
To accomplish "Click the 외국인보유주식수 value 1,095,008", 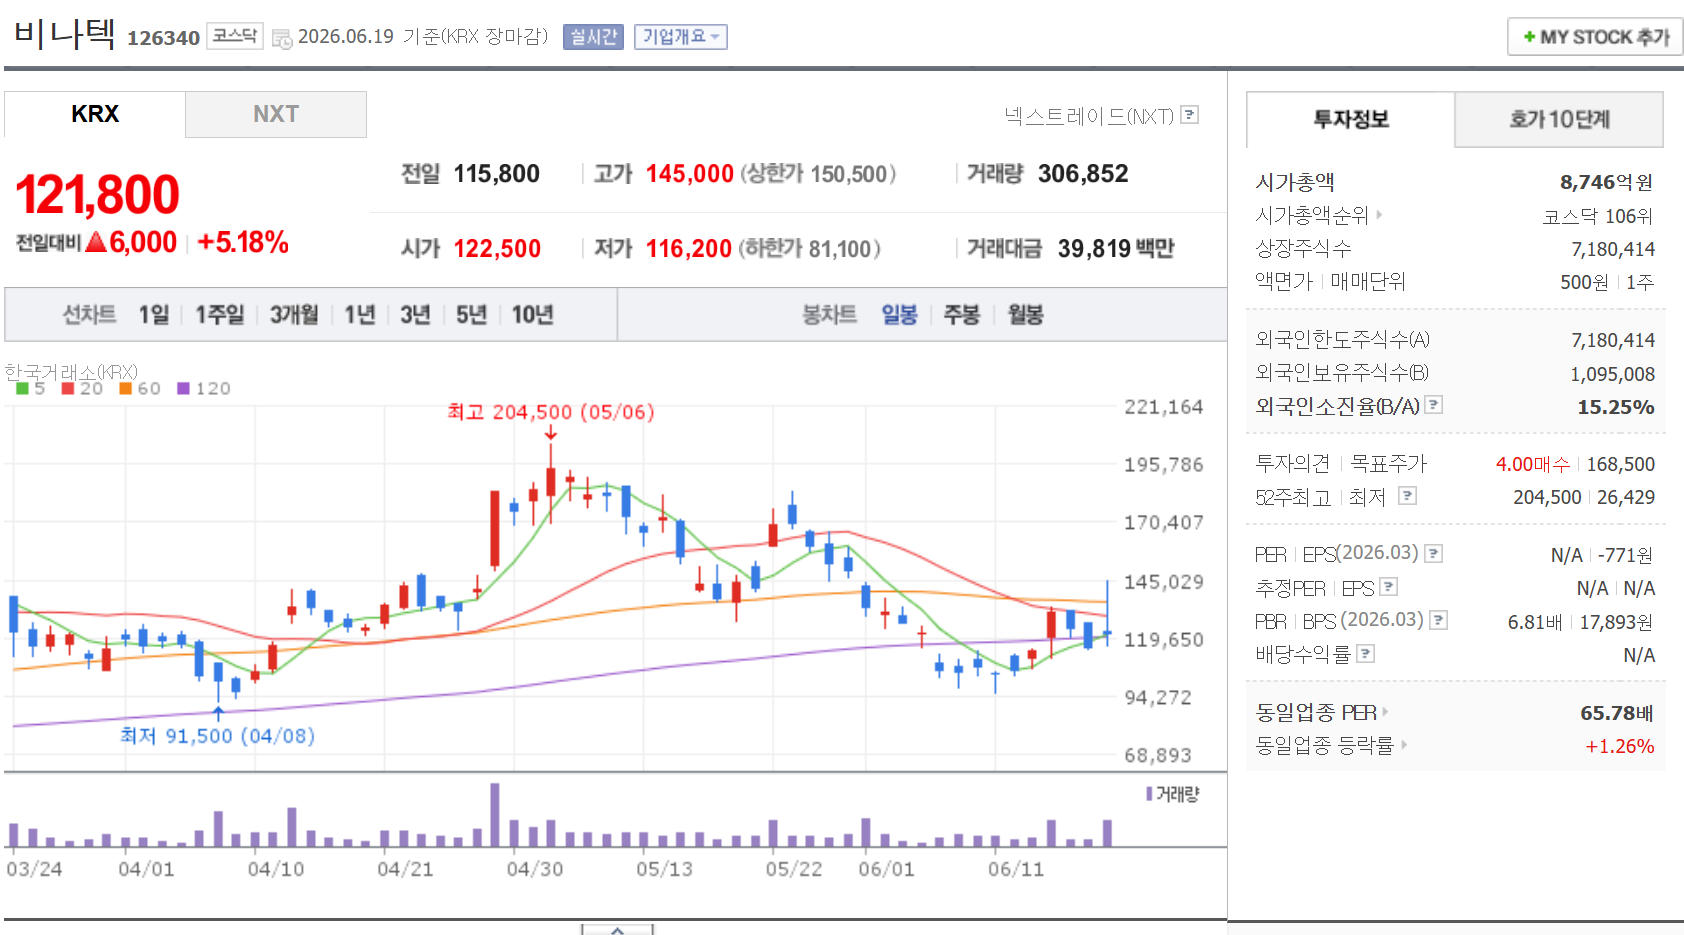I will pos(1613,374).
